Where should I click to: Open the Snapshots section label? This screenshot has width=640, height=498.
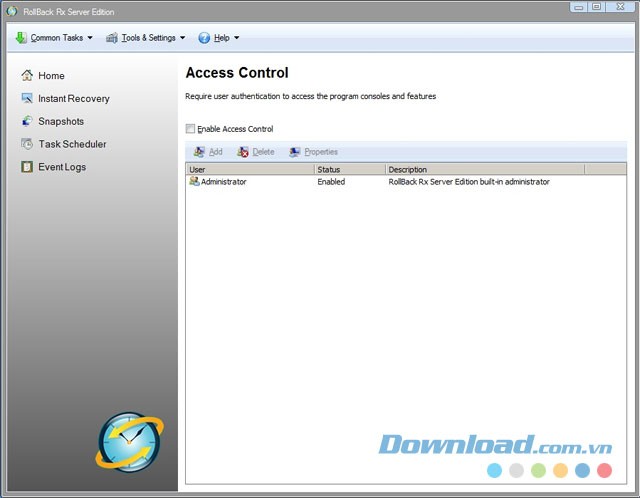point(61,121)
